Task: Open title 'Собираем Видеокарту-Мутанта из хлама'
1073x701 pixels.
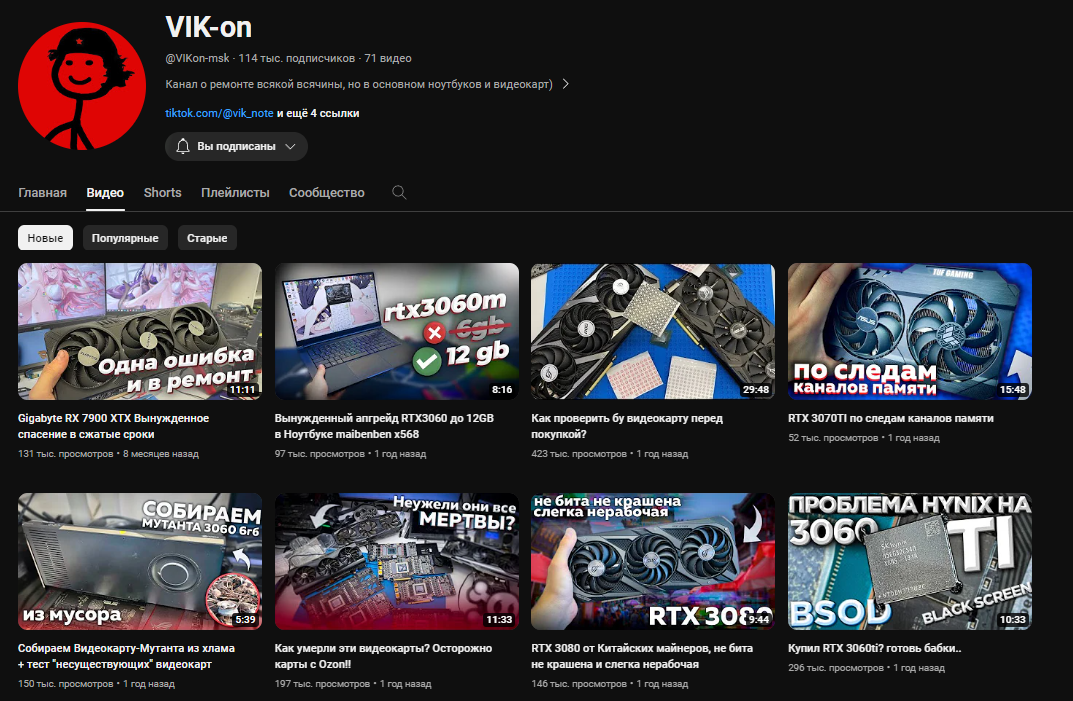Action: point(126,656)
